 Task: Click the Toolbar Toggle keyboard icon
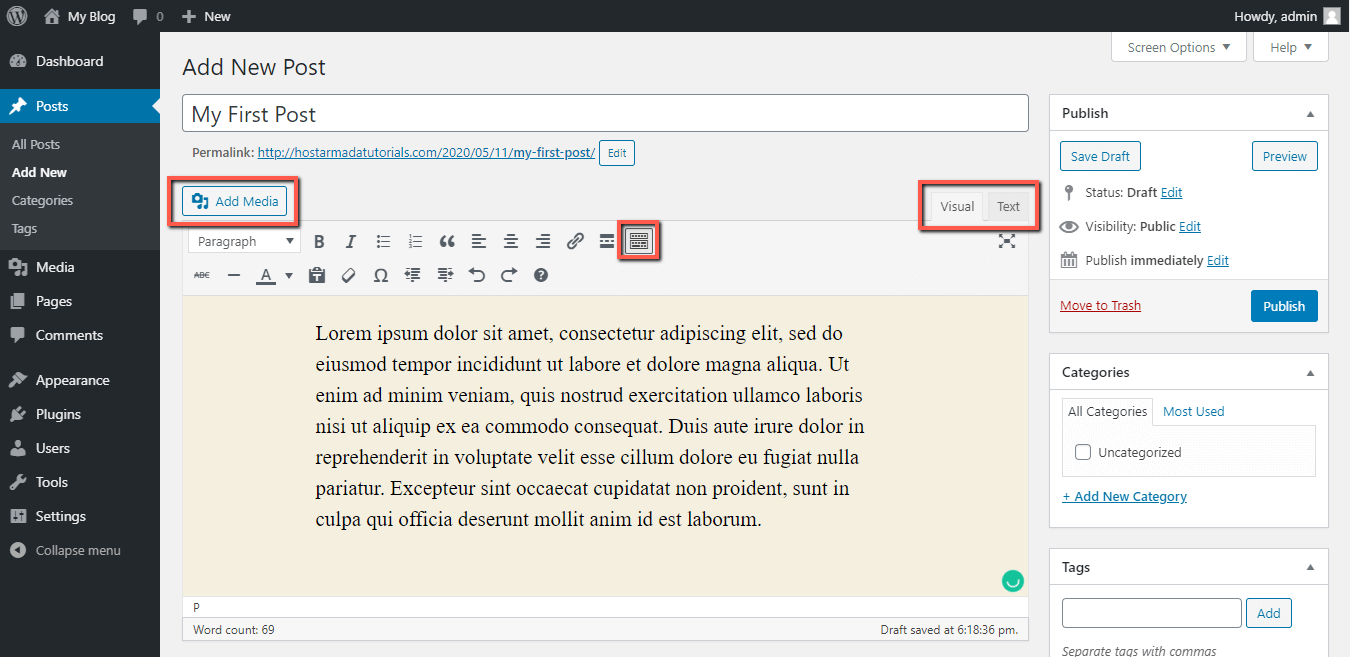[640, 241]
